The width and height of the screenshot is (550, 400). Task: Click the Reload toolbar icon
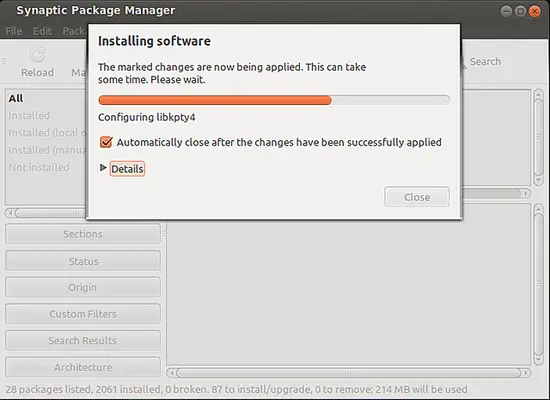coord(38,55)
